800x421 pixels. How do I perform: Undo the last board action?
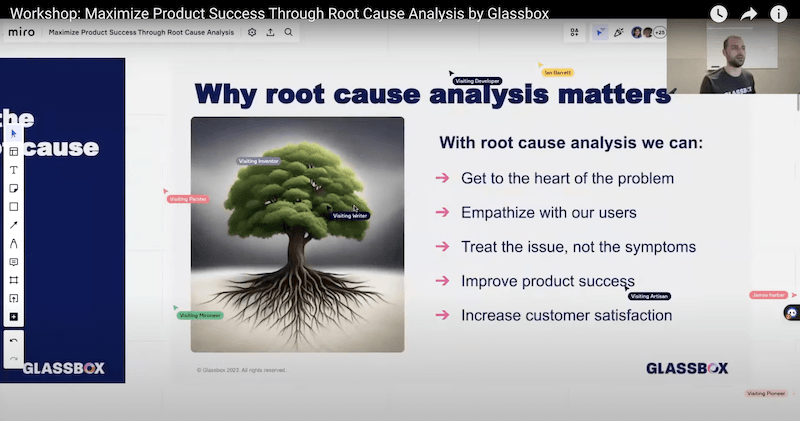[14, 340]
